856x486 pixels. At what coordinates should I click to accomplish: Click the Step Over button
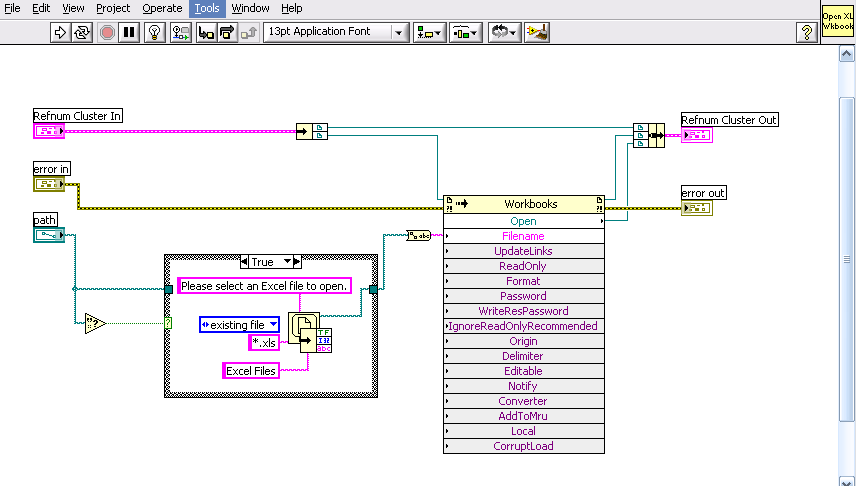pos(227,33)
